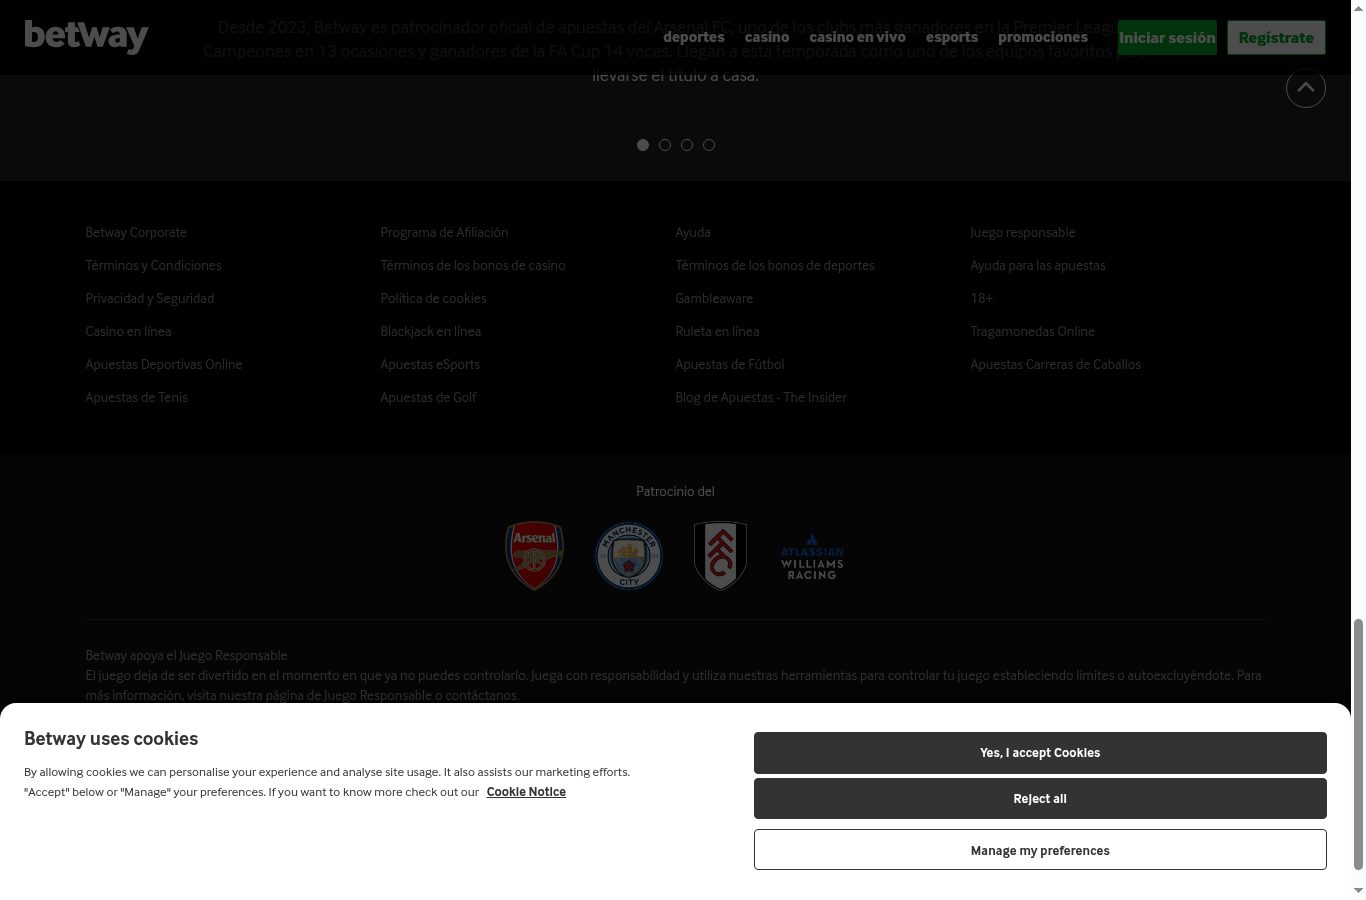
Task: Open the Casino en línea link
Action: pyautogui.click(x=128, y=331)
